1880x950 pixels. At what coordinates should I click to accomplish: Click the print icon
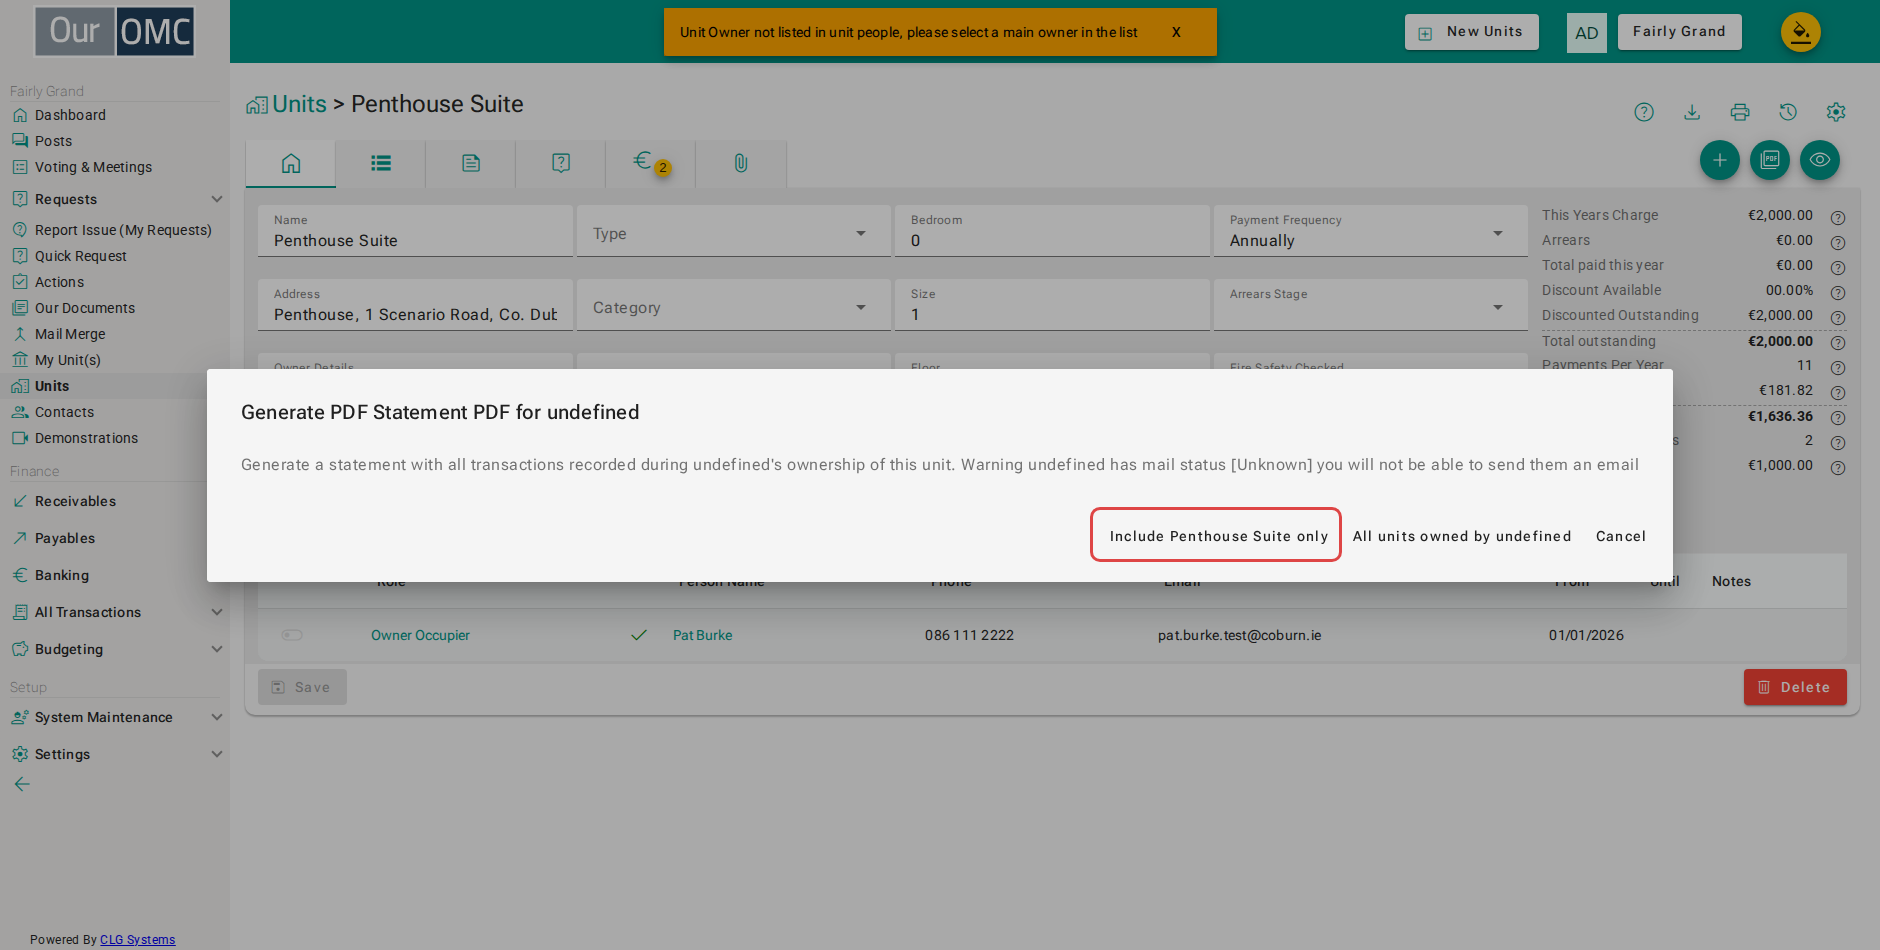pos(1740,112)
